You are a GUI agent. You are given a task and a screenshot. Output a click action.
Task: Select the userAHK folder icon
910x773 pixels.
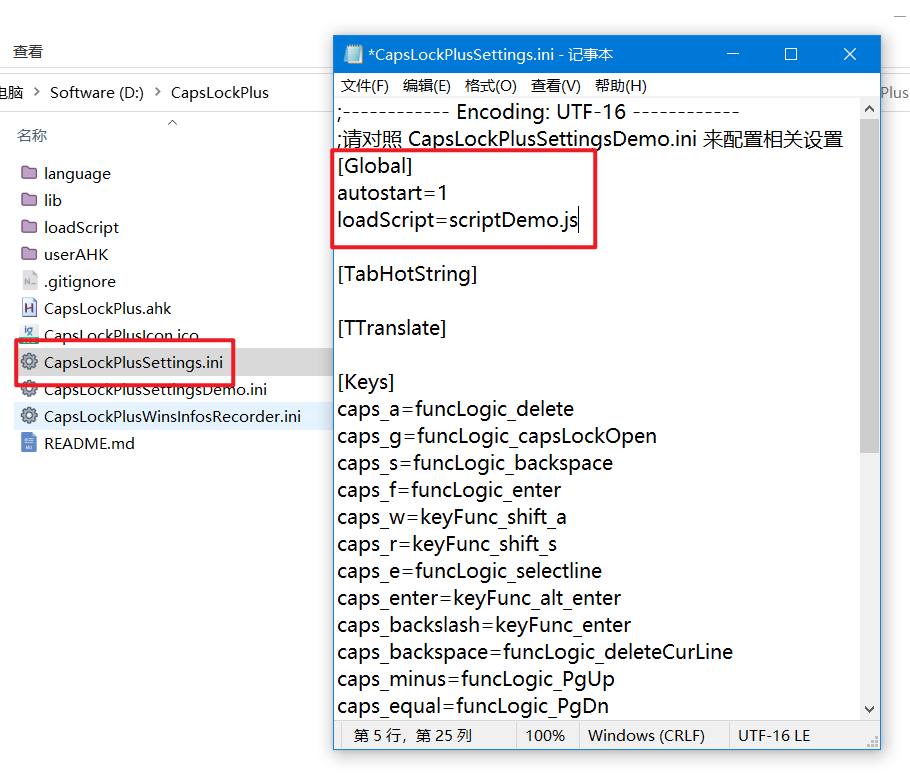point(29,254)
